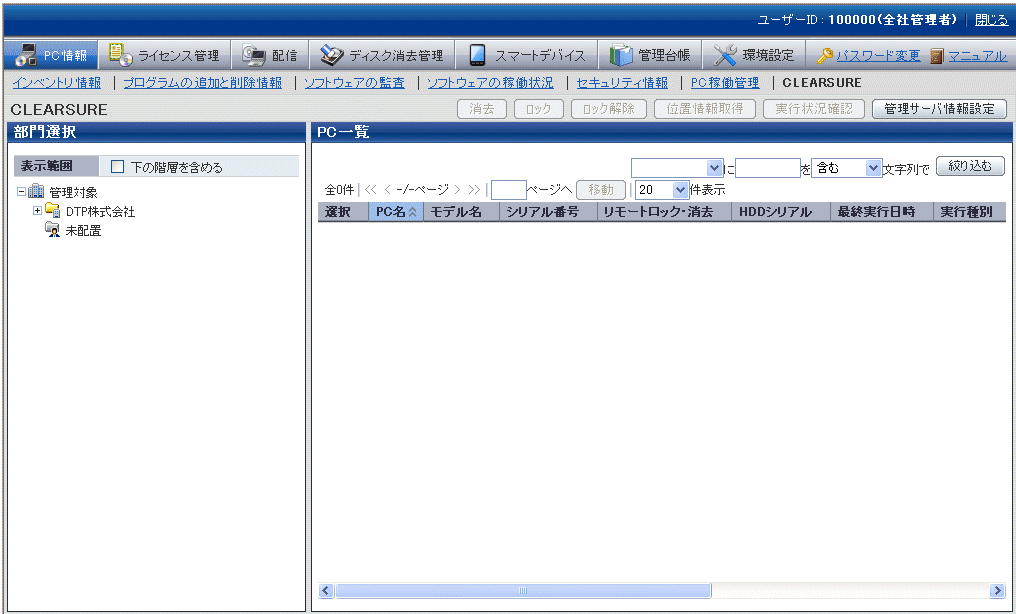Toggle 下の階層を含める checkbox
Screen dimensions: 1016x614
(117, 167)
